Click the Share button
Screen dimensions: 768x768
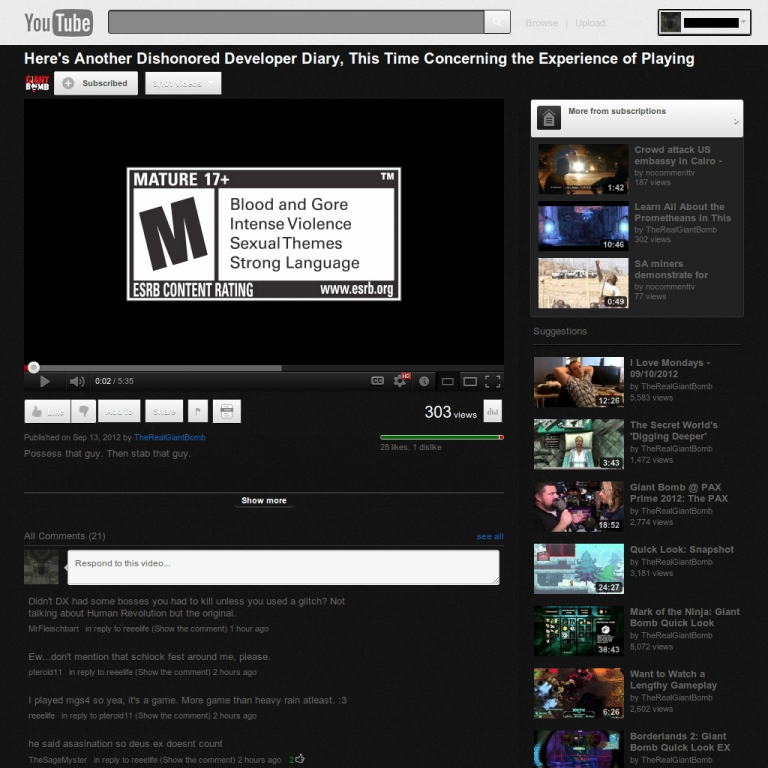164,411
